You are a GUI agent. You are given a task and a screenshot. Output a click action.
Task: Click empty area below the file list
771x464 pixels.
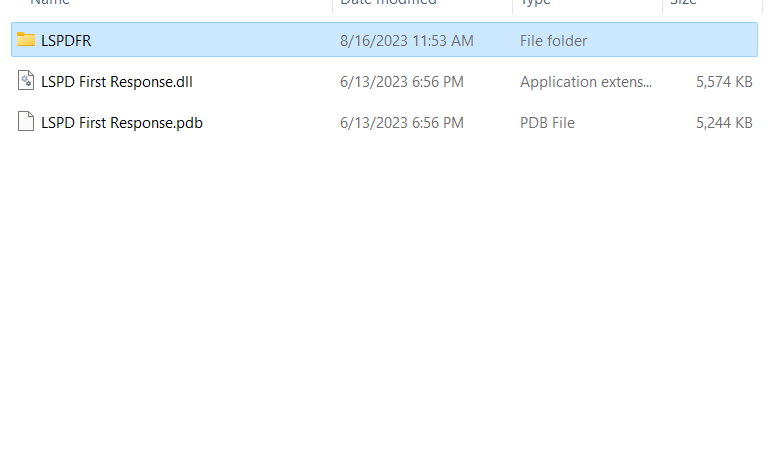[385, 300]
